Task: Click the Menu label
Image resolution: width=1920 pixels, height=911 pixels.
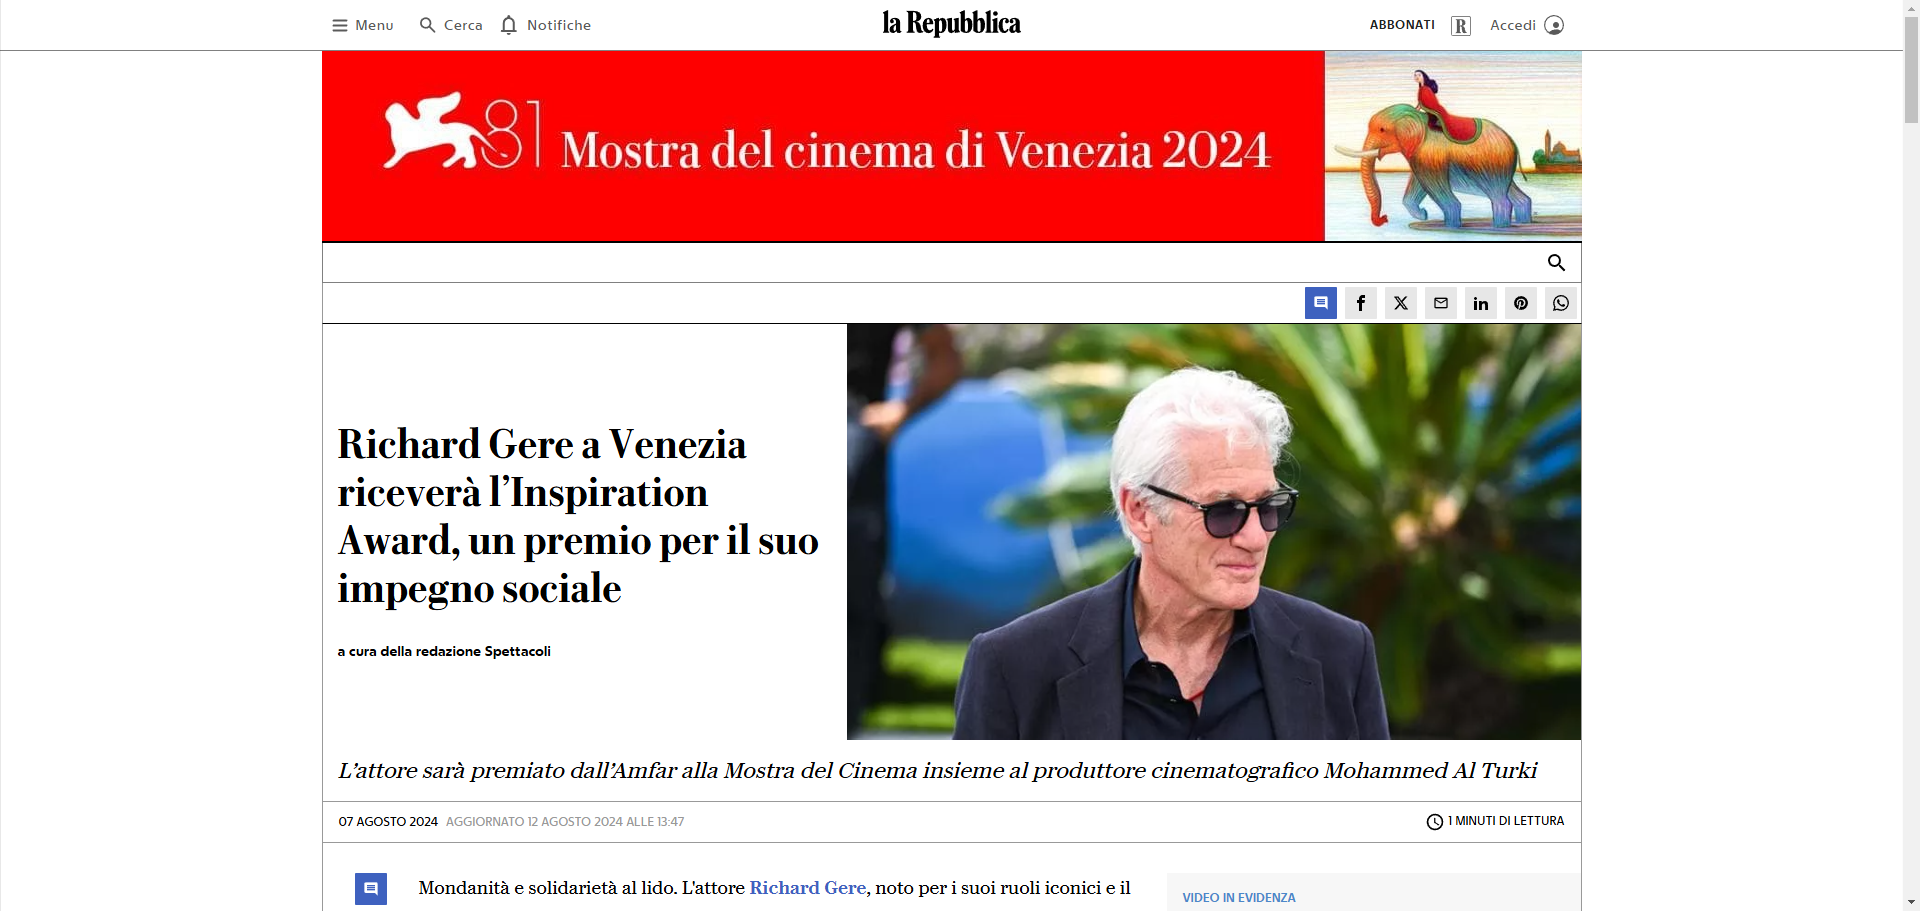Action: 374,25
